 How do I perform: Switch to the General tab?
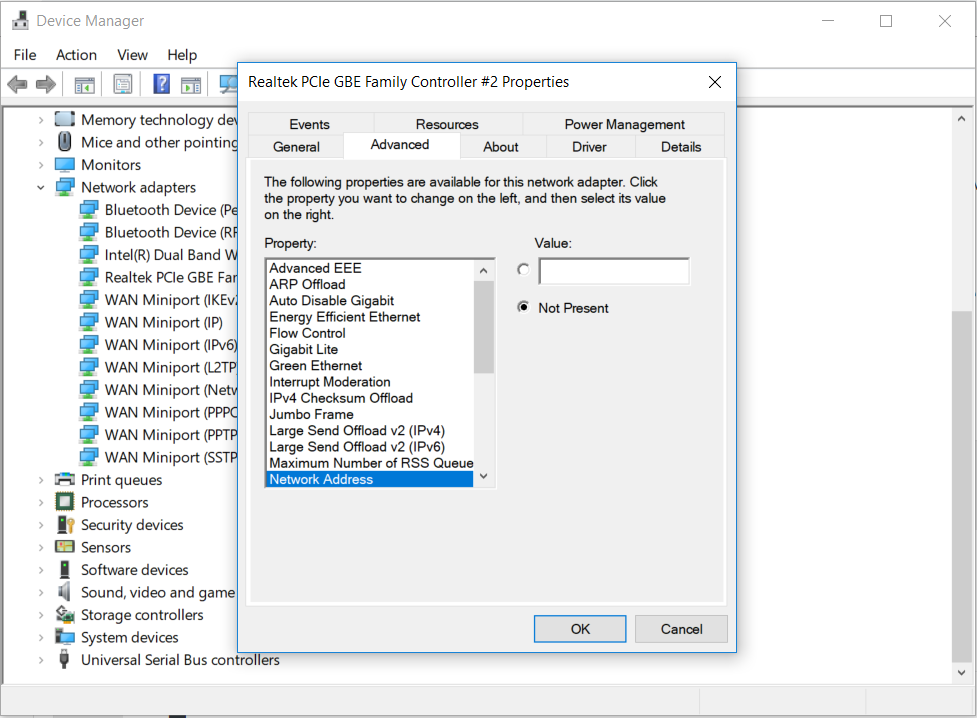296,146
